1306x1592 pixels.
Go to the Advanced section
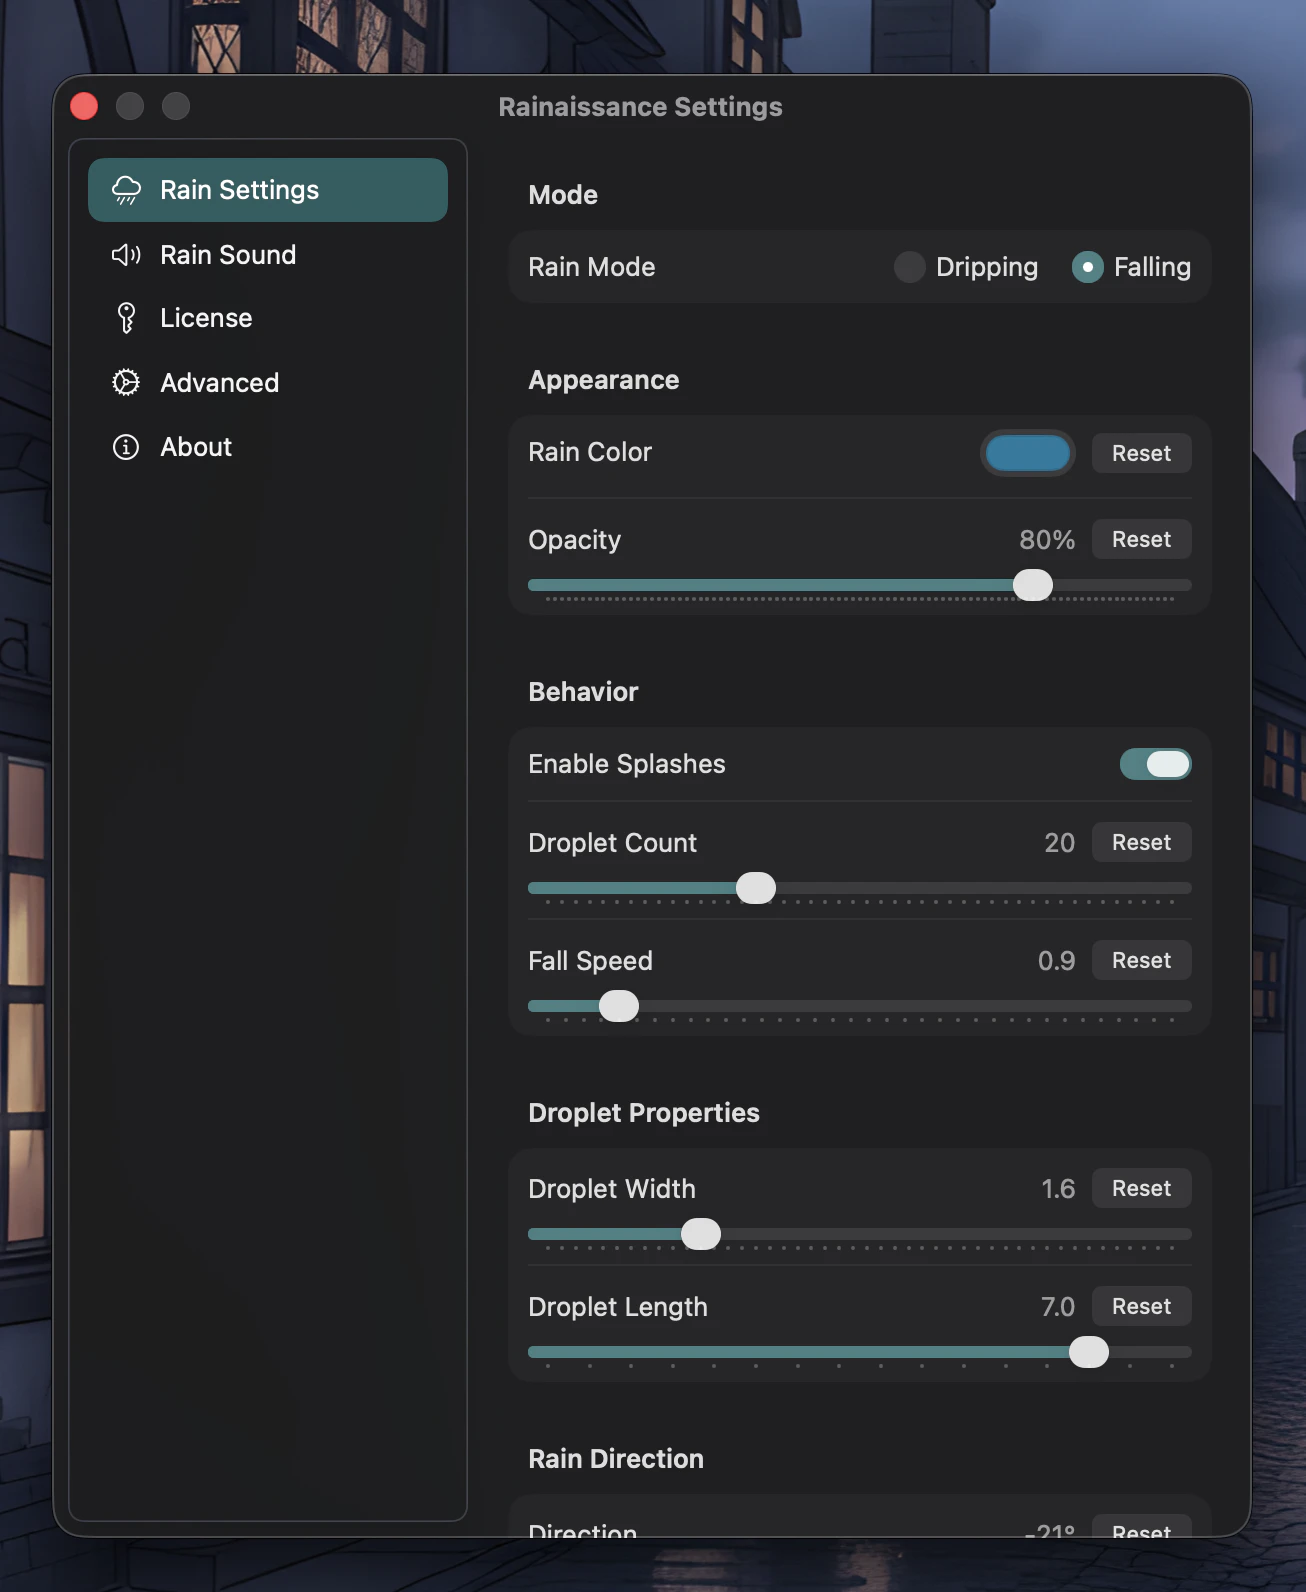click(219, 383)
